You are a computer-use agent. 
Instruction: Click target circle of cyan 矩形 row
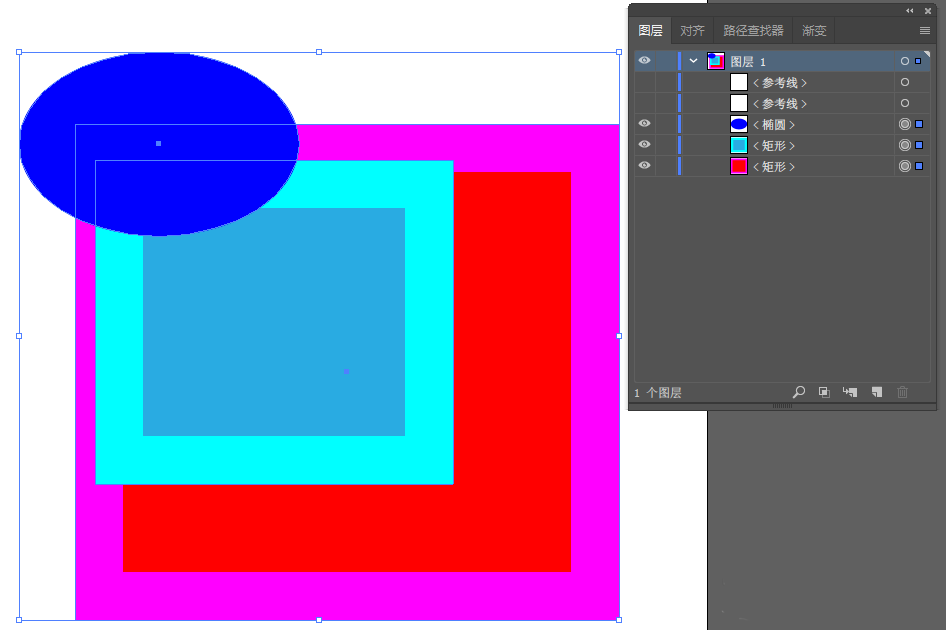[904, 145]
